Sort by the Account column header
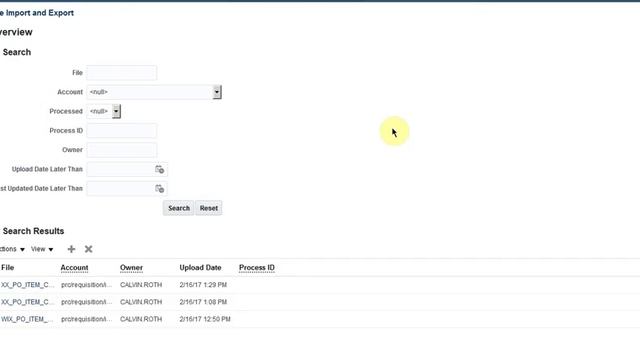This screenshot has width=640, height=360. [x=74, y=268]
